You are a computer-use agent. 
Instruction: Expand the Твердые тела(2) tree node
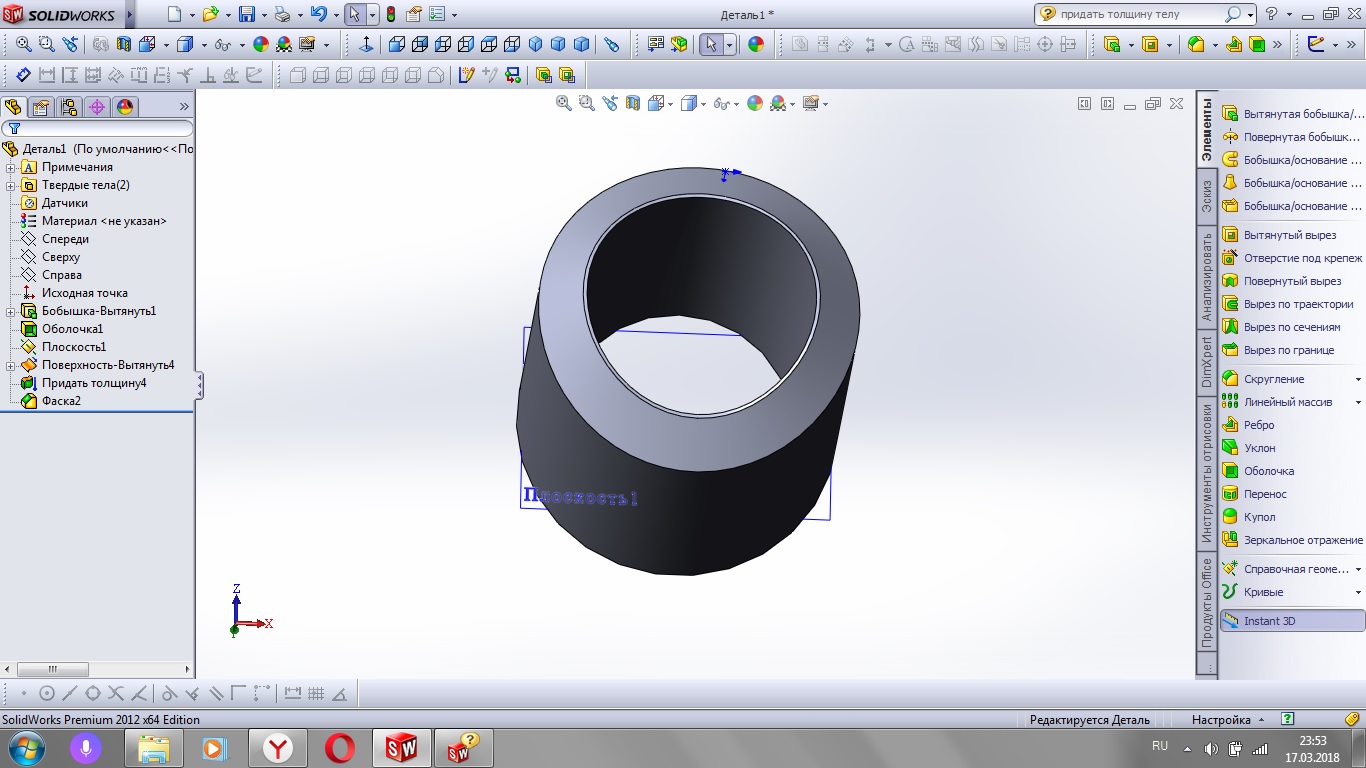pyautogui.click(x=10, y=185)
